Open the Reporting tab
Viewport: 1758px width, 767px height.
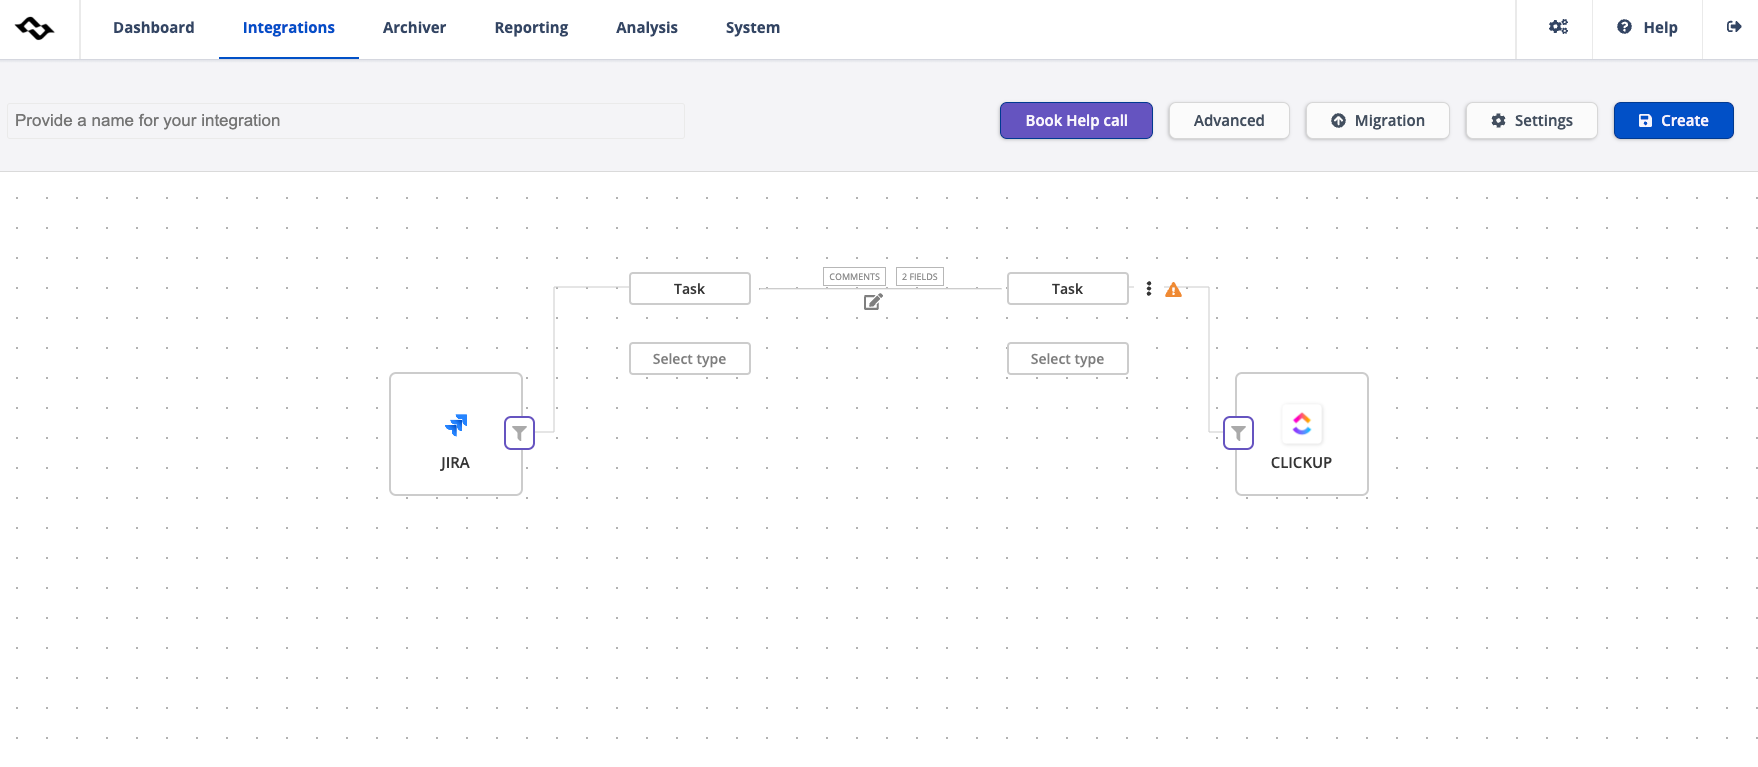(531, 28)
